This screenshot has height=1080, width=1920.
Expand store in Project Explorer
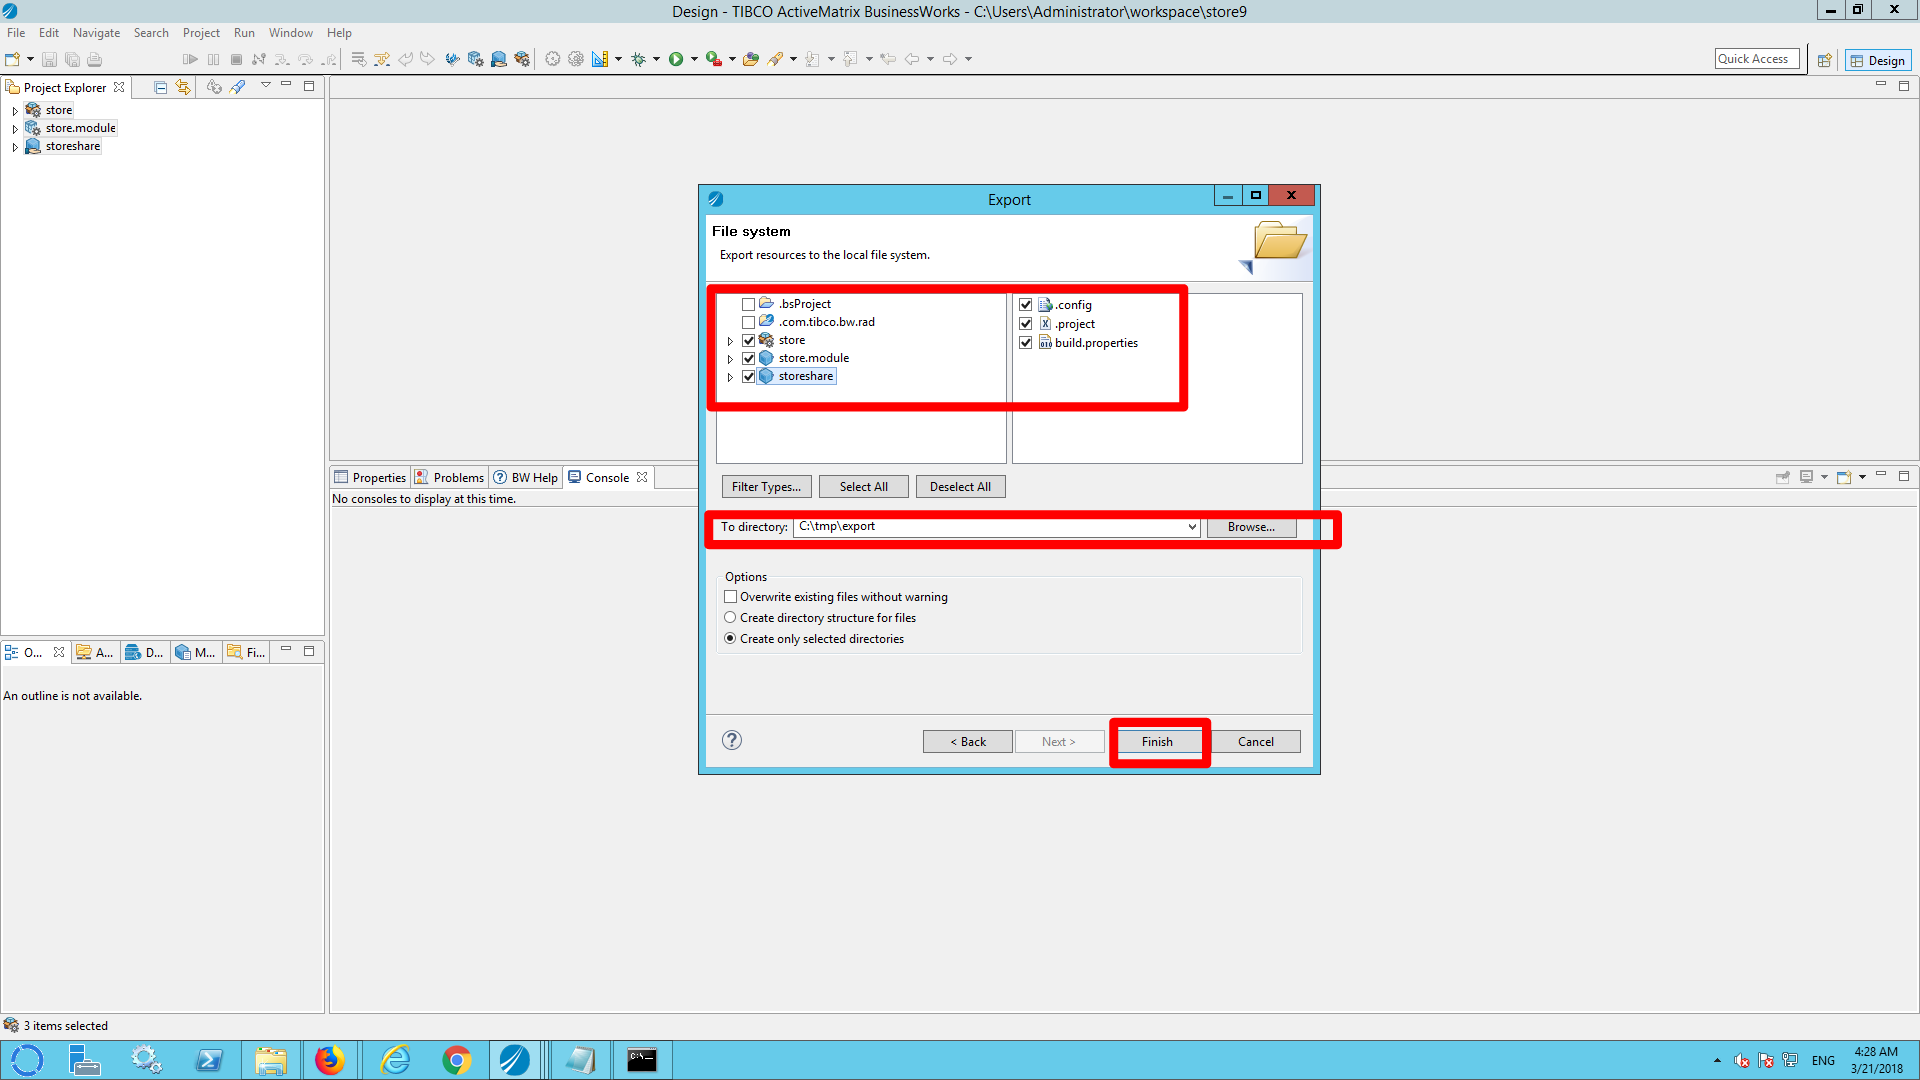coord(15,111)
